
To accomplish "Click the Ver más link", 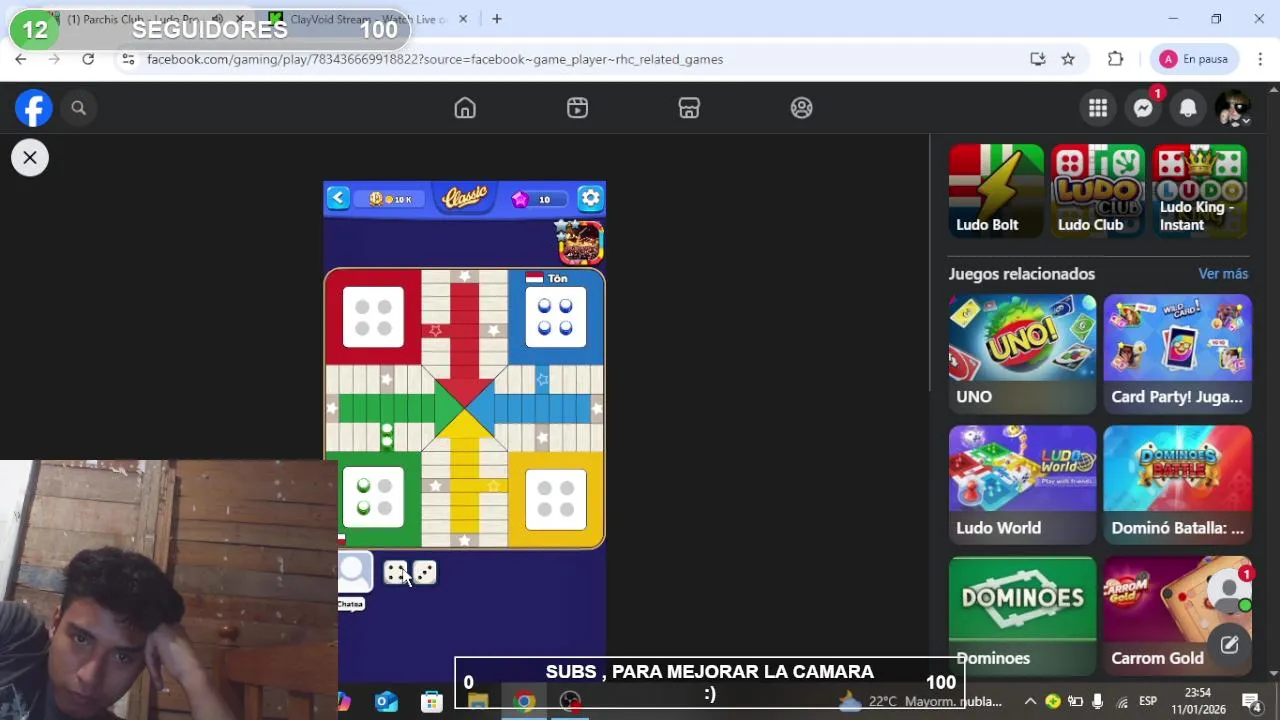I will (x=1223, y=274).
